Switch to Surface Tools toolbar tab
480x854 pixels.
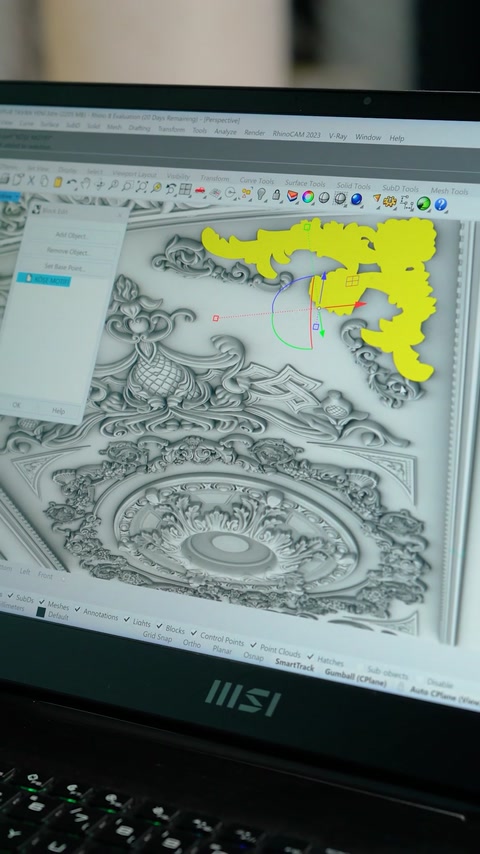(x=305, y=183)
